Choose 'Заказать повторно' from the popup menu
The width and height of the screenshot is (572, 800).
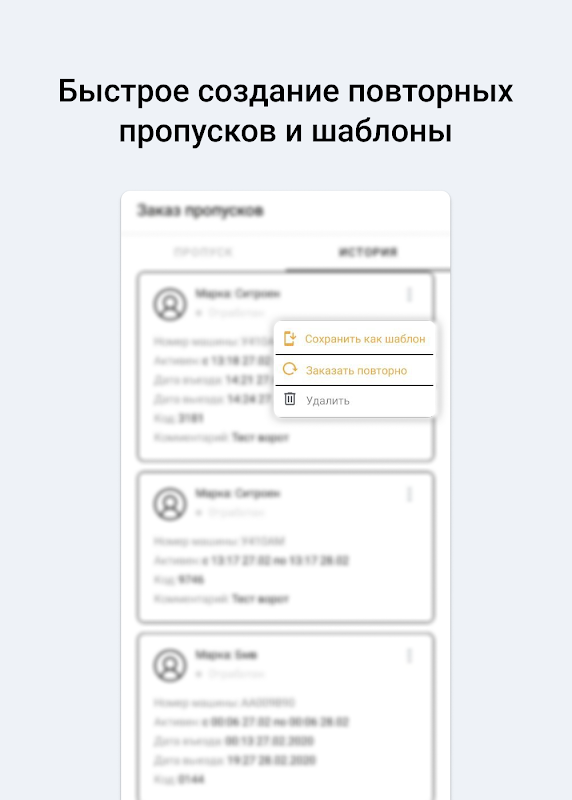coord(355,370)
